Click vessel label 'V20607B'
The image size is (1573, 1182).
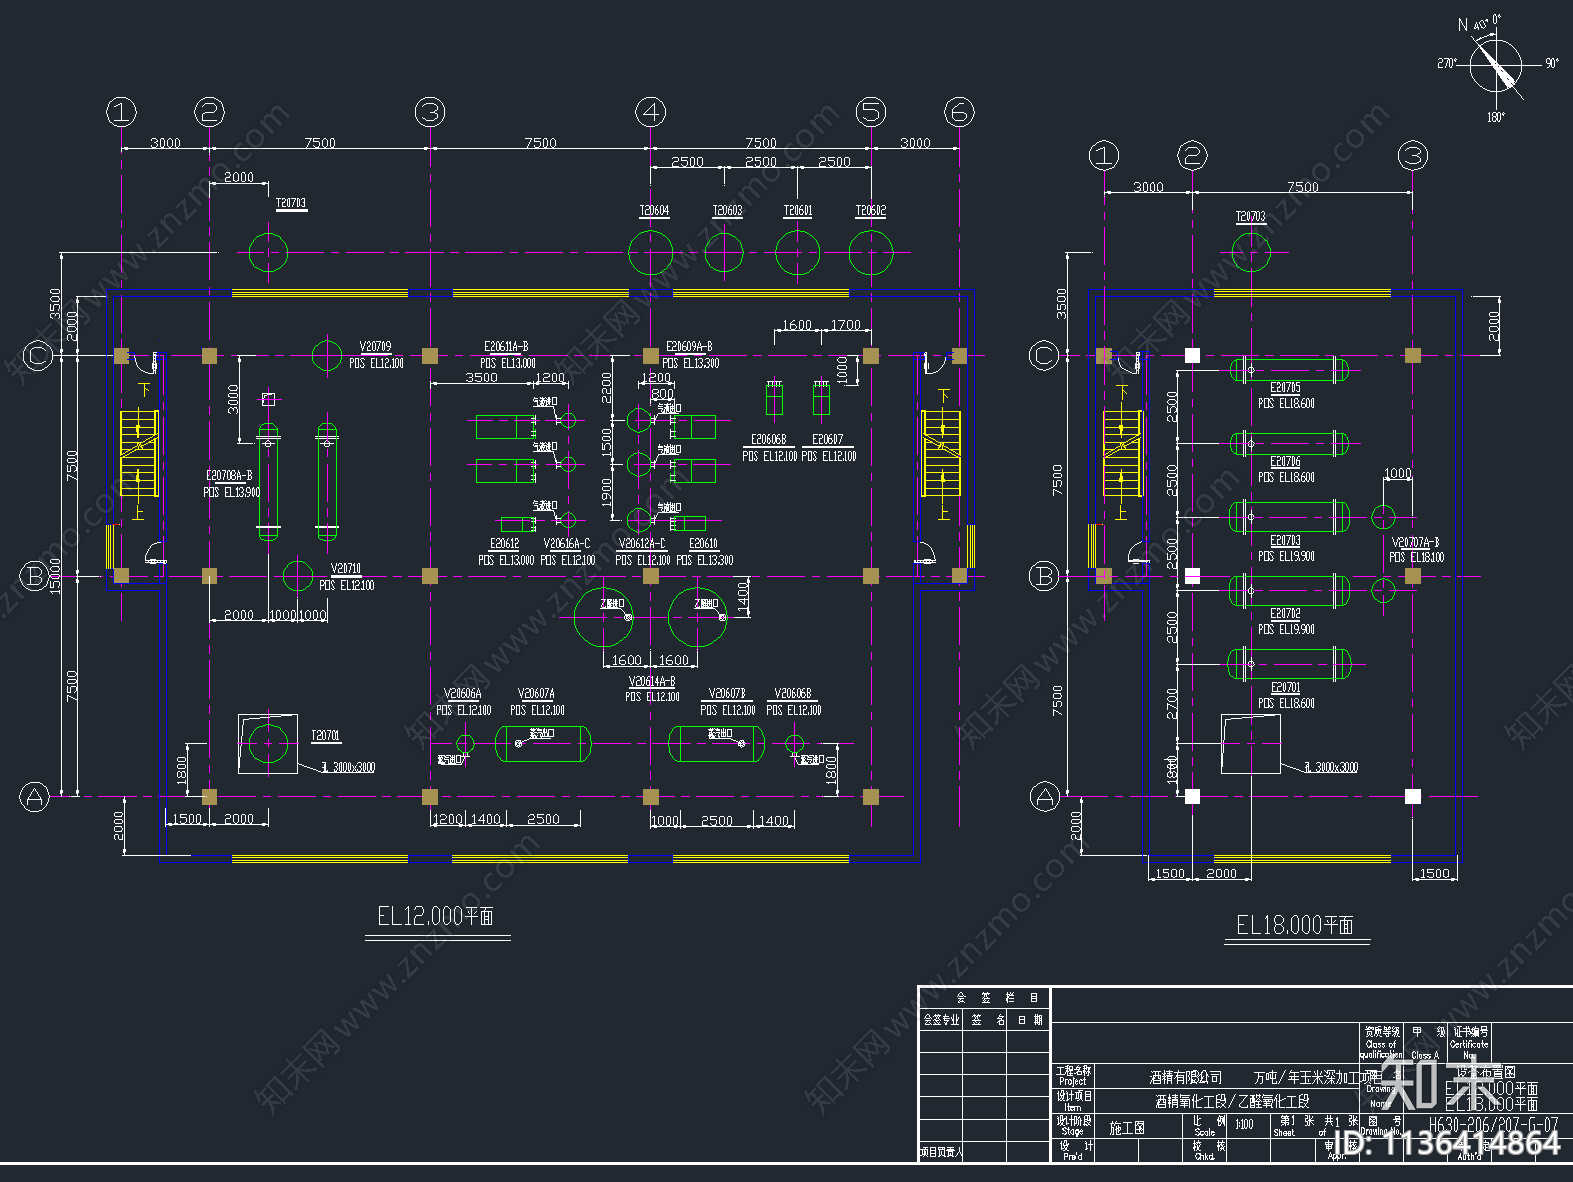pos(727,694)
